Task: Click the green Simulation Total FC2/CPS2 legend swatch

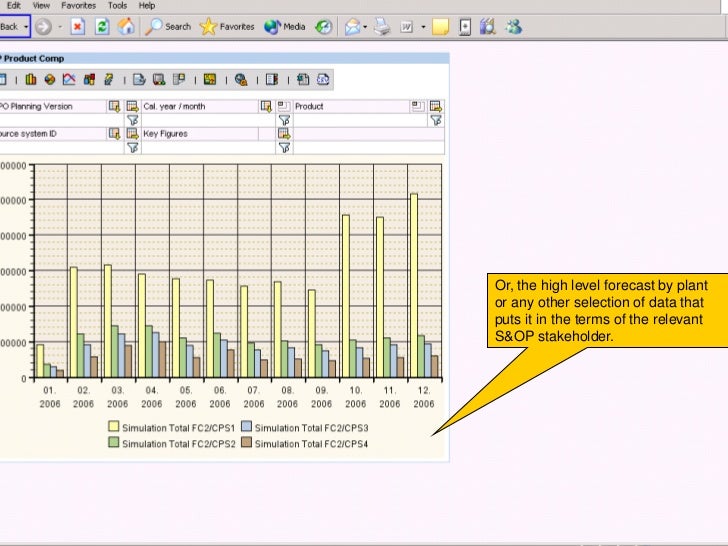Action: (x=113, y=442)
